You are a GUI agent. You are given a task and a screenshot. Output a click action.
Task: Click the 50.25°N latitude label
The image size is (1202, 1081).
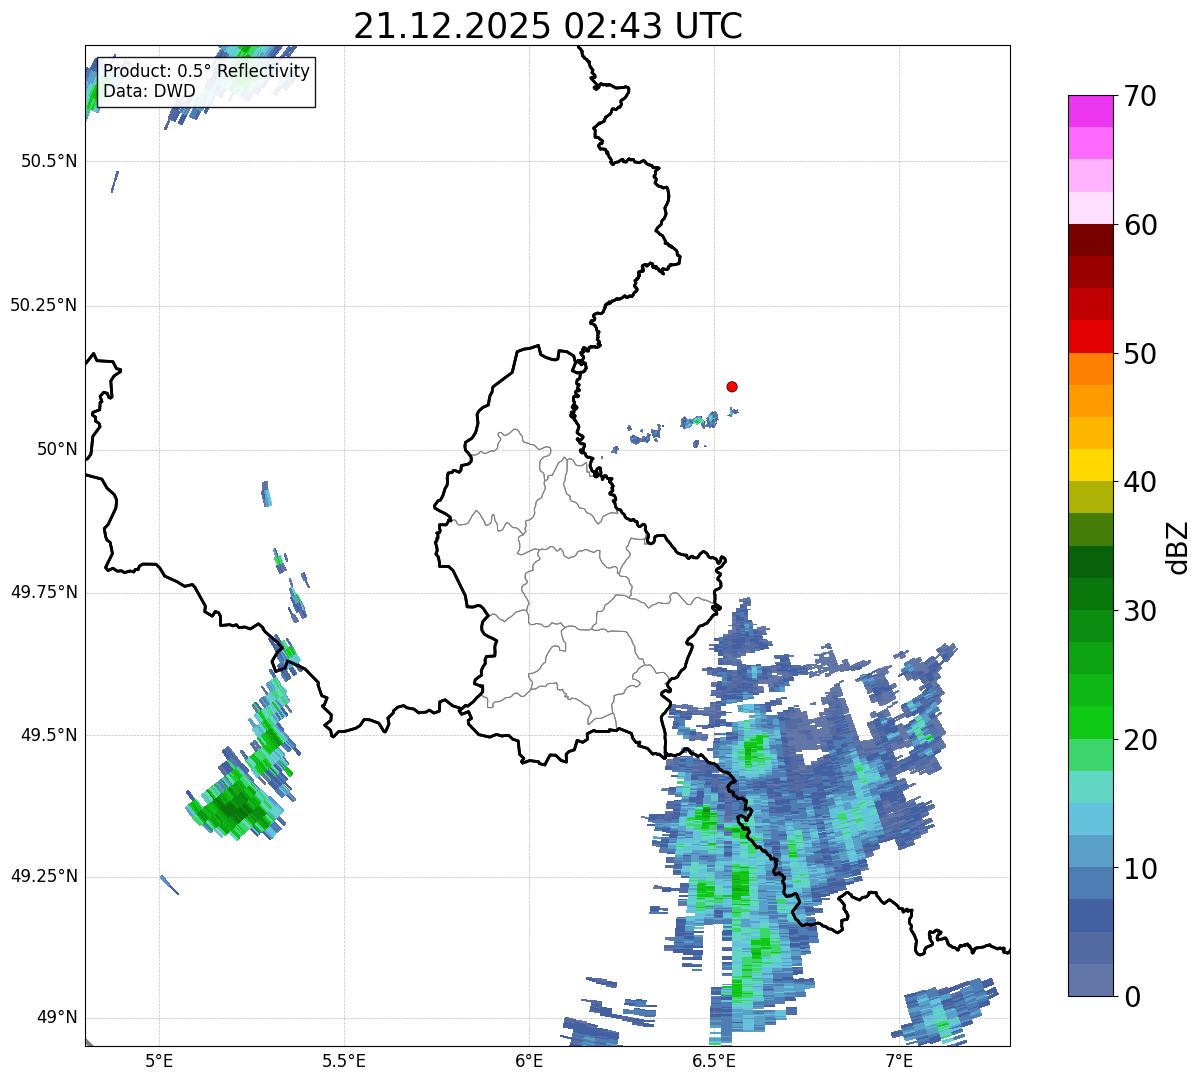tap(44, 305)
